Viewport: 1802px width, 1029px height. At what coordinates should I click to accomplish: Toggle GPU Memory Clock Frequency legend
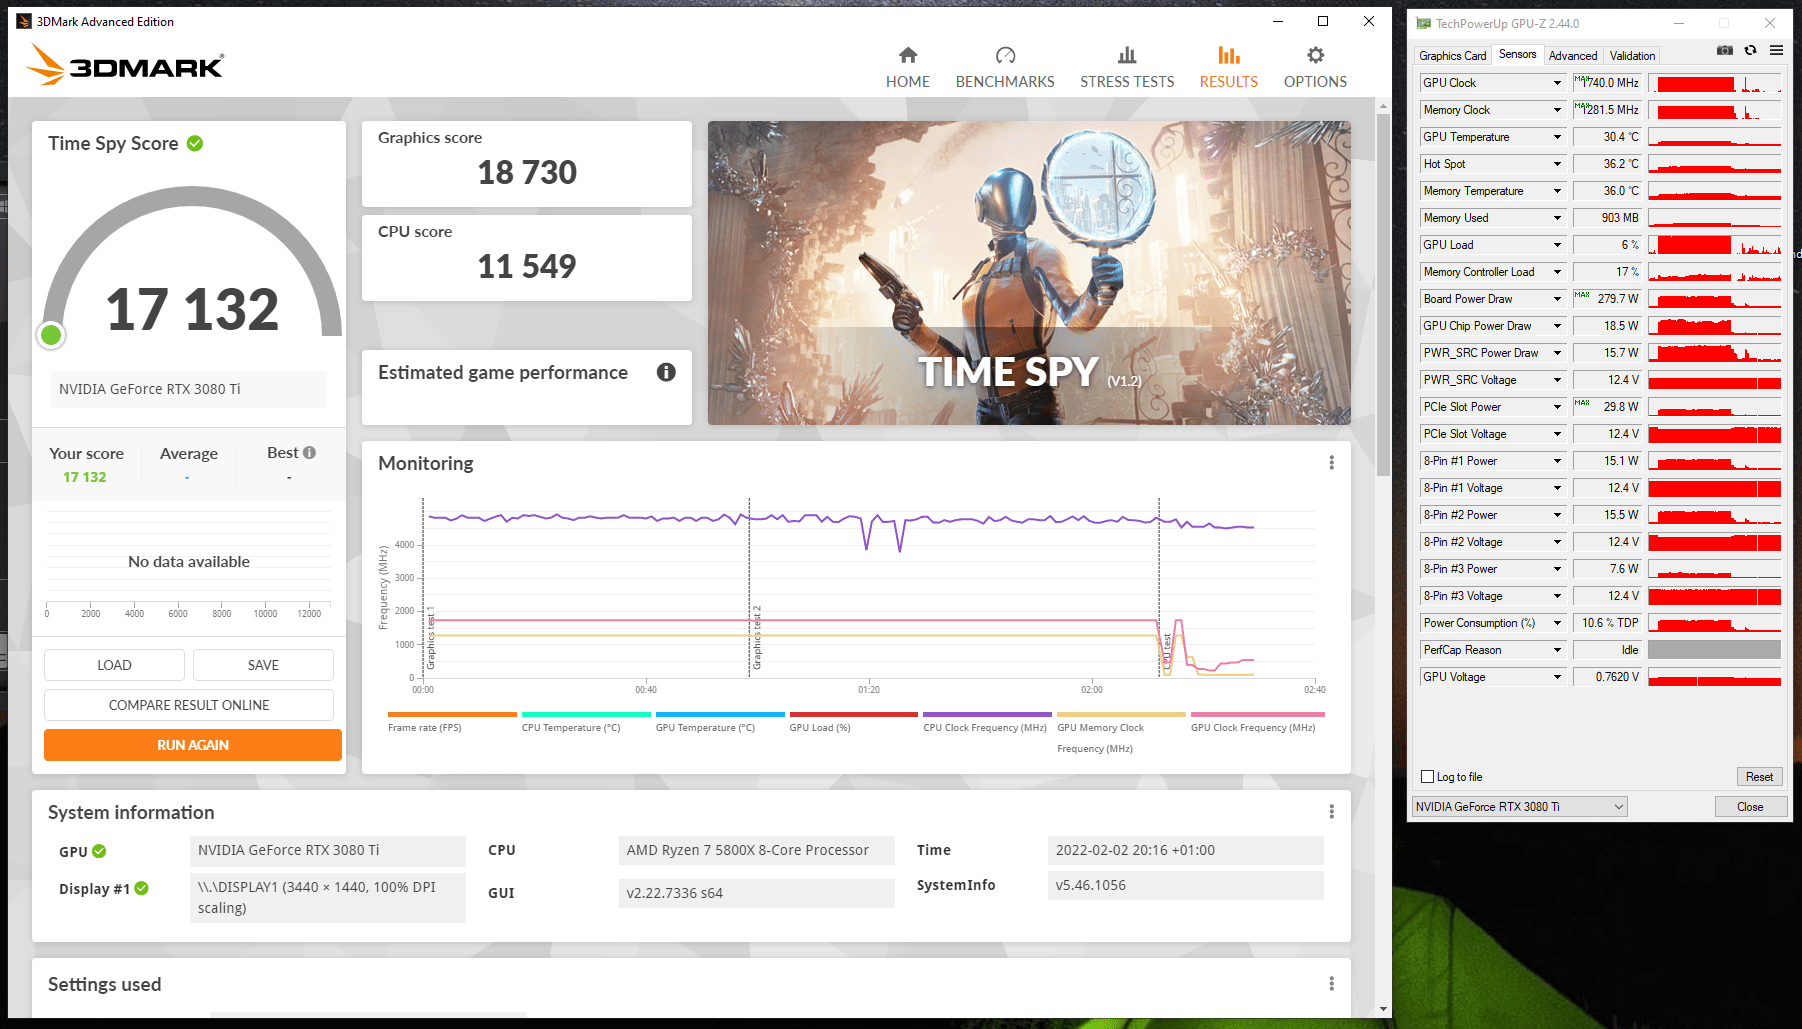pyautogui.click(x=1121, y=732)
